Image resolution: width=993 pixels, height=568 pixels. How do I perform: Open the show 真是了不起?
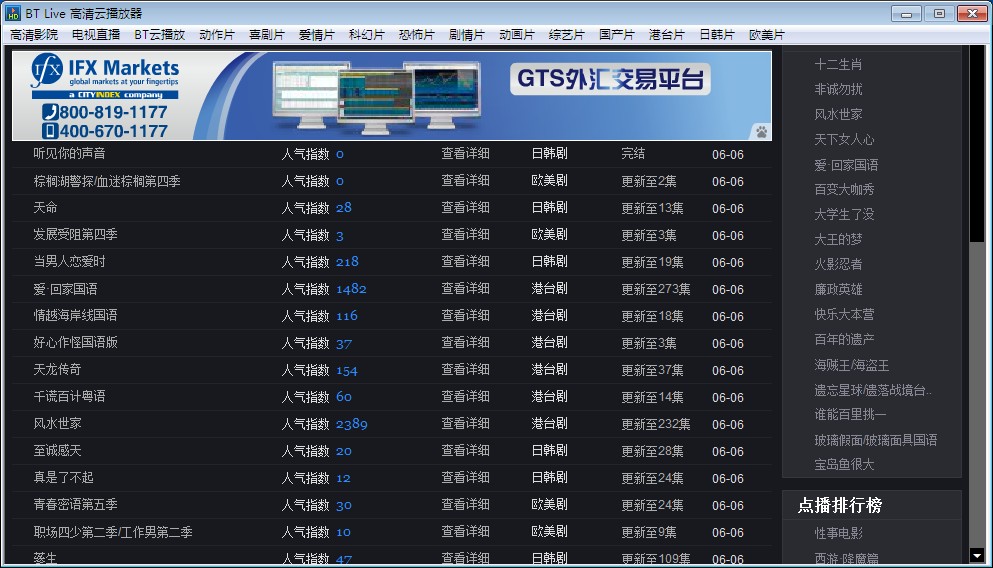[x=63, y=477]
